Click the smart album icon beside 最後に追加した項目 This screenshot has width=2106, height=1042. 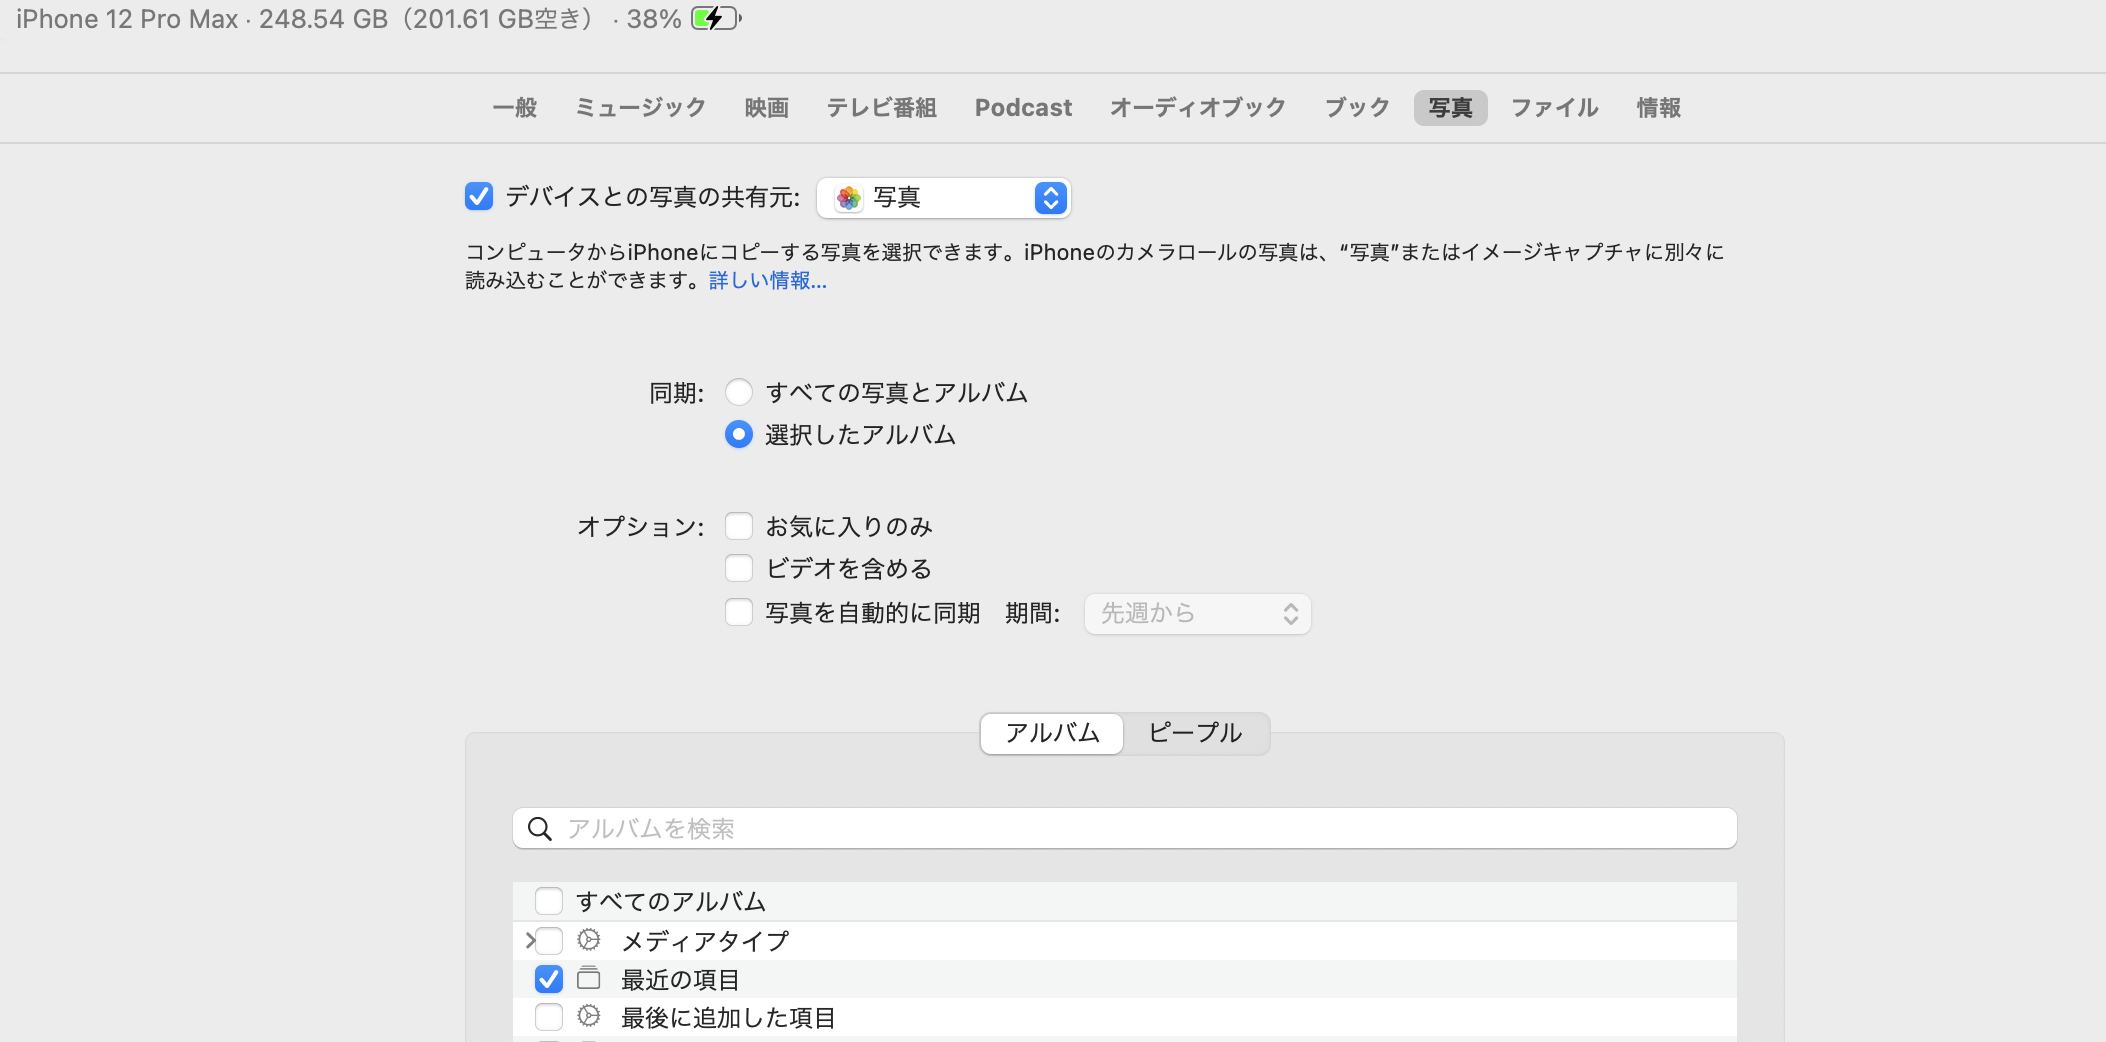(589, 1017)
